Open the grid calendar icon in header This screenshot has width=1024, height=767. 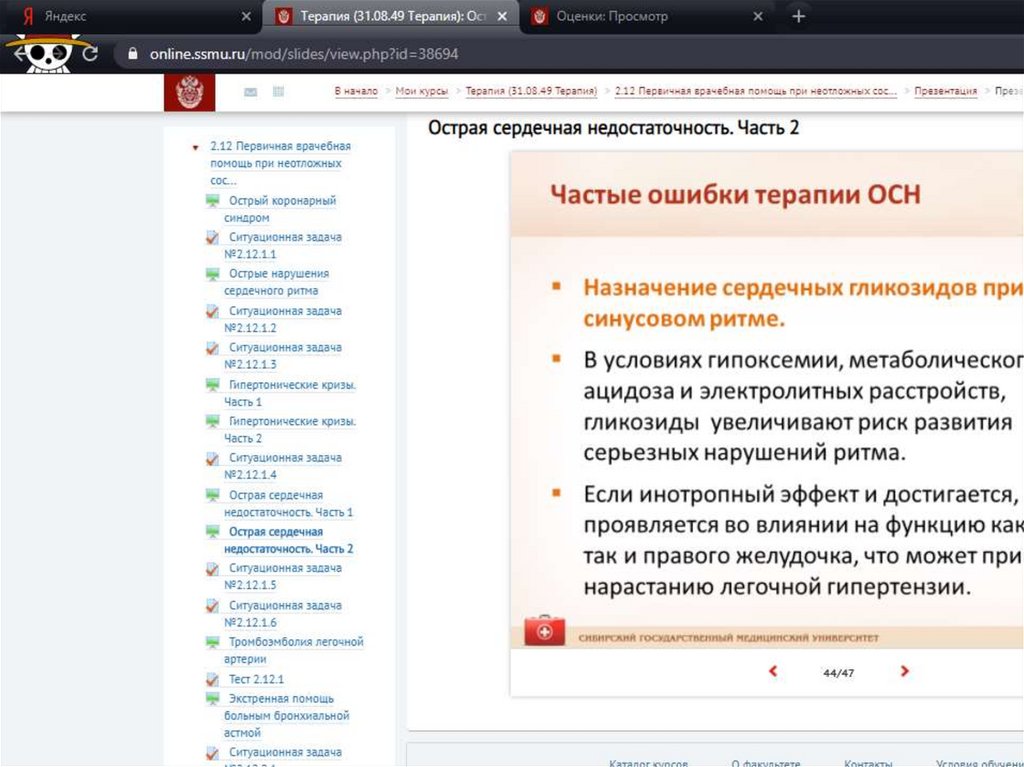278,91
